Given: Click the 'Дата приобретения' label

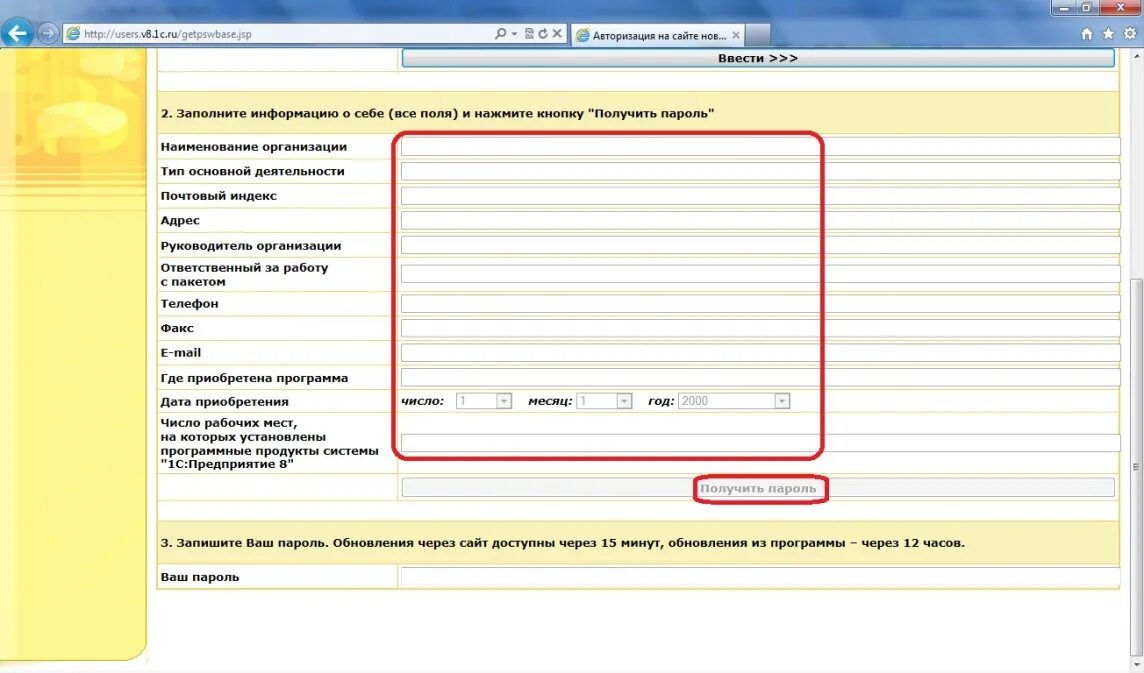Looking at the screenshot, I should click(224, 402).
